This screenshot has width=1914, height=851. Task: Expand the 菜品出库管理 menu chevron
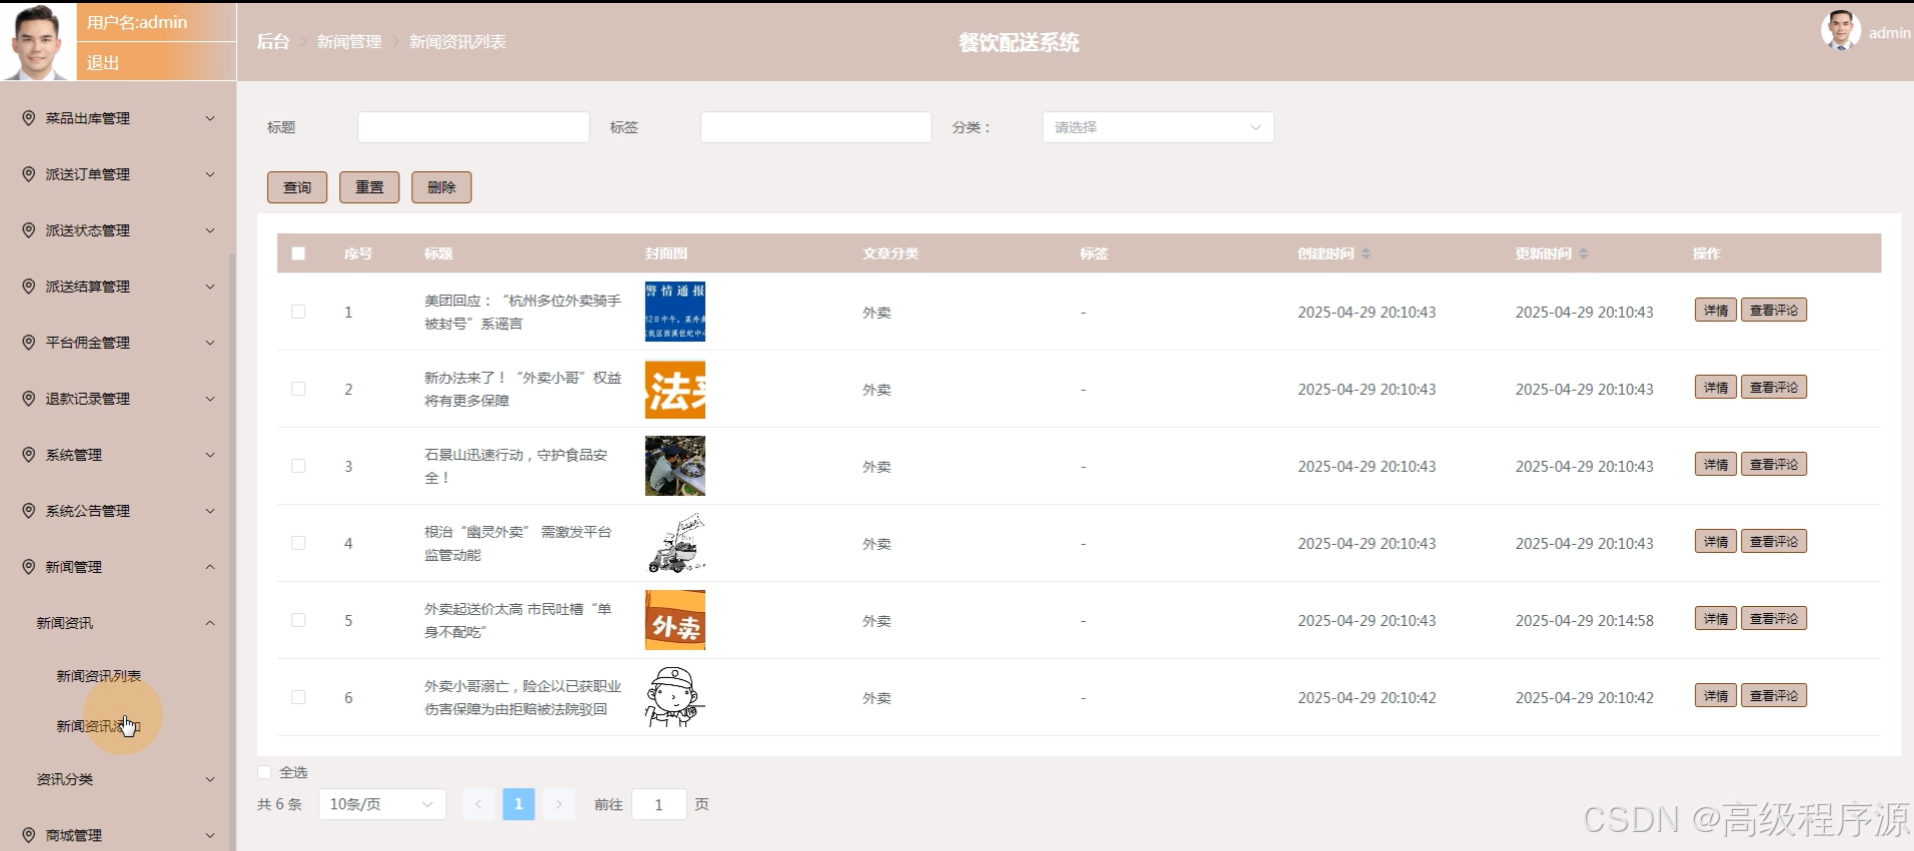210,118
